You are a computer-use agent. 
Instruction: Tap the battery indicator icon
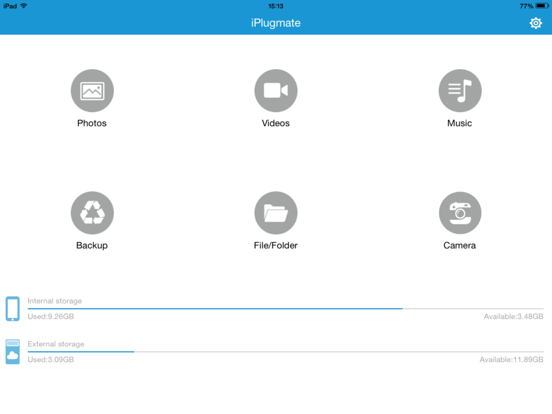(x=542, y=6)
